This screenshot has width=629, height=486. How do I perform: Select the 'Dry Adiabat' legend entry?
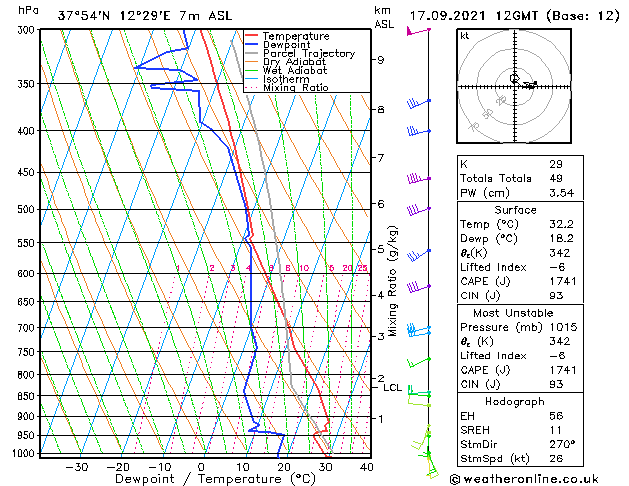click(294, 62)
